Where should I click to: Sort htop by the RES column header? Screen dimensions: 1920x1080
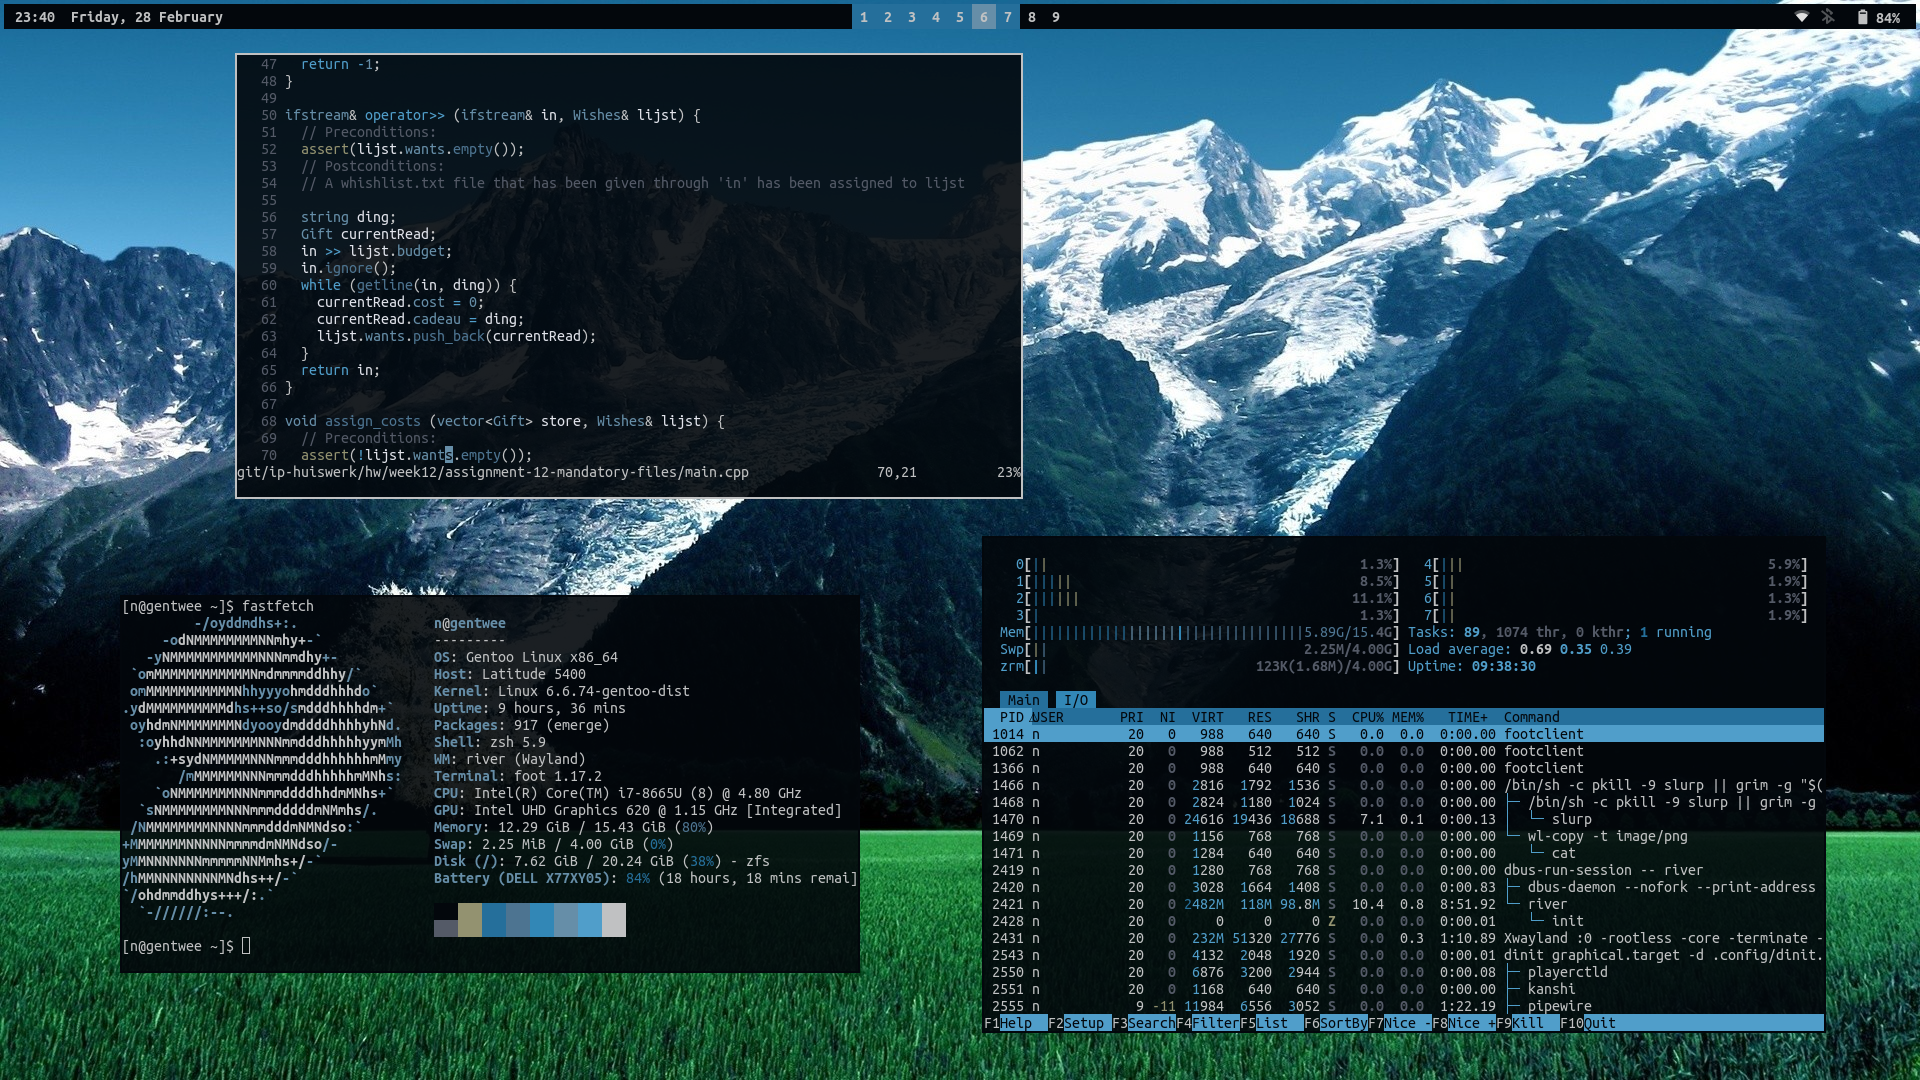pyautogui.click(x=1260, y=717)
